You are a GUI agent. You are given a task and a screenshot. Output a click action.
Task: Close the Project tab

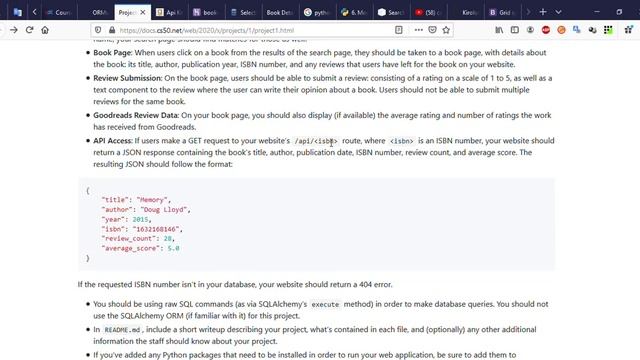pos(143,12)
